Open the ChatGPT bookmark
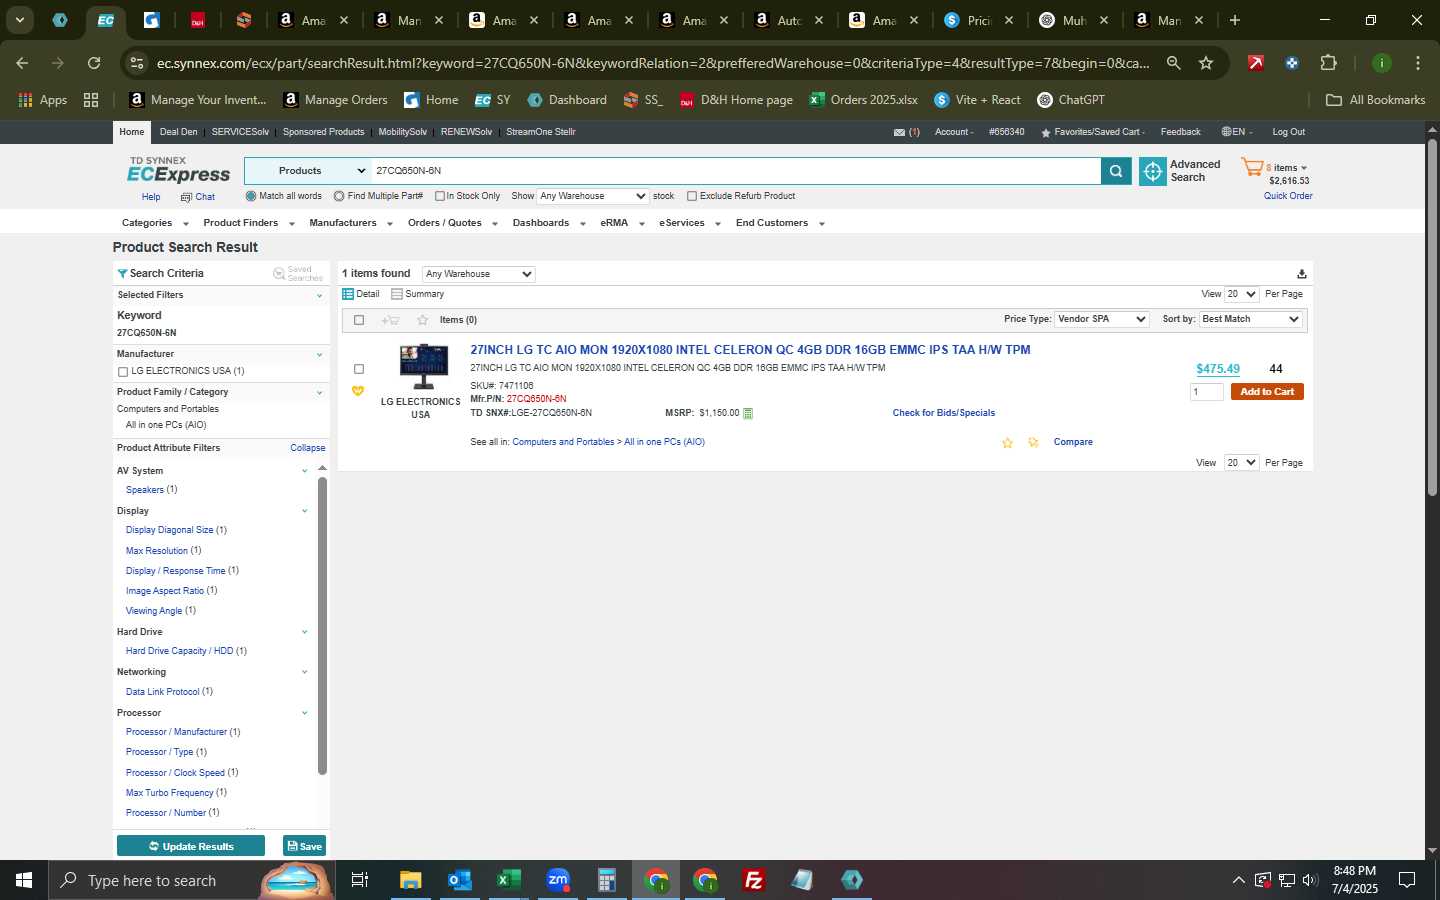 pyautogui.click(x=1071, y=100)
